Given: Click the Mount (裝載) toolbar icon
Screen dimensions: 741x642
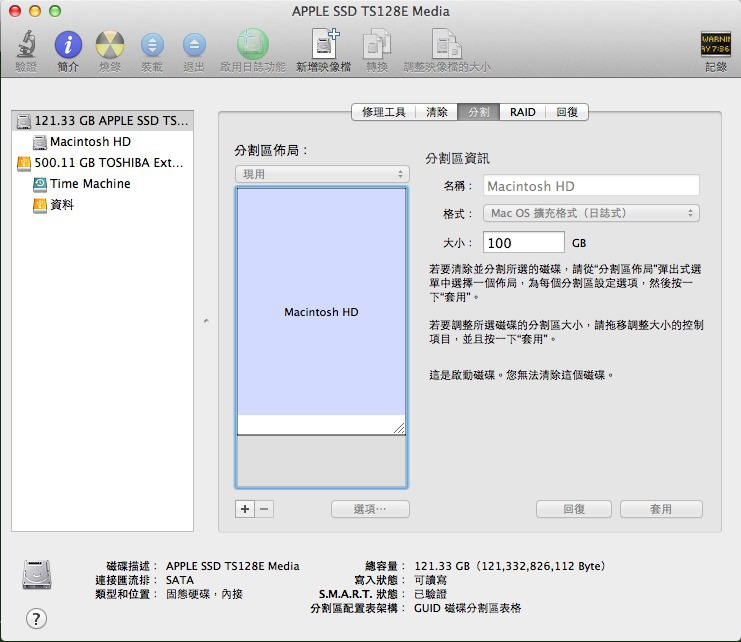Looking at the screenshot, I should (152, 45).
